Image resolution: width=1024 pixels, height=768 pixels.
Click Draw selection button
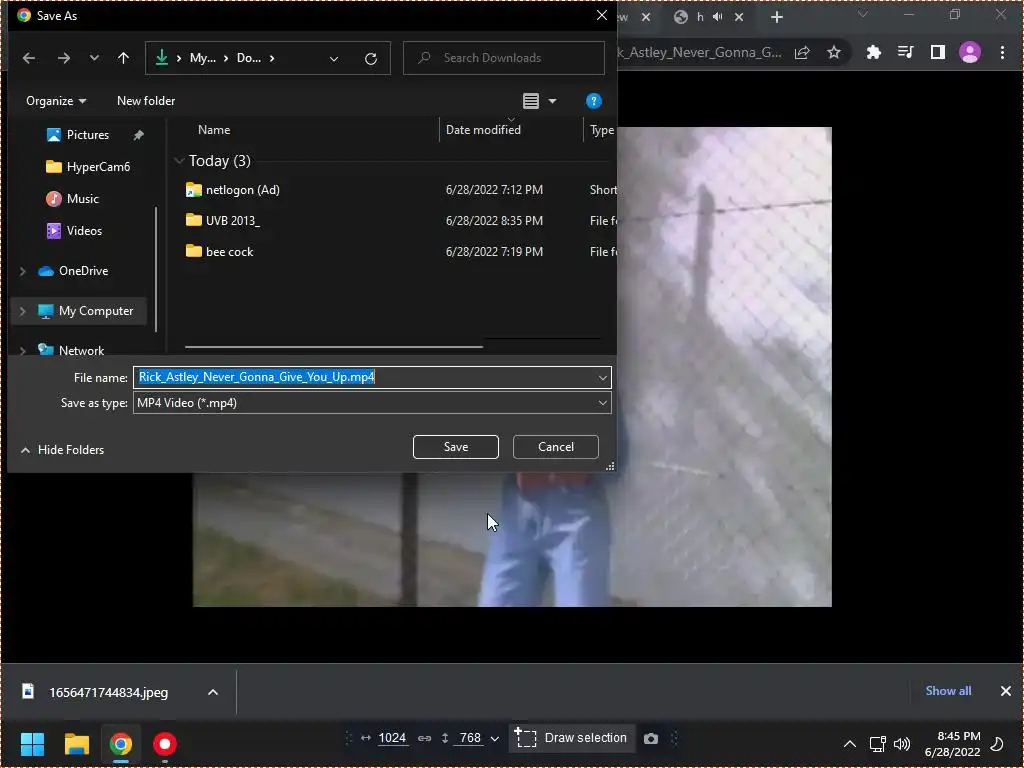coord(571,739)
